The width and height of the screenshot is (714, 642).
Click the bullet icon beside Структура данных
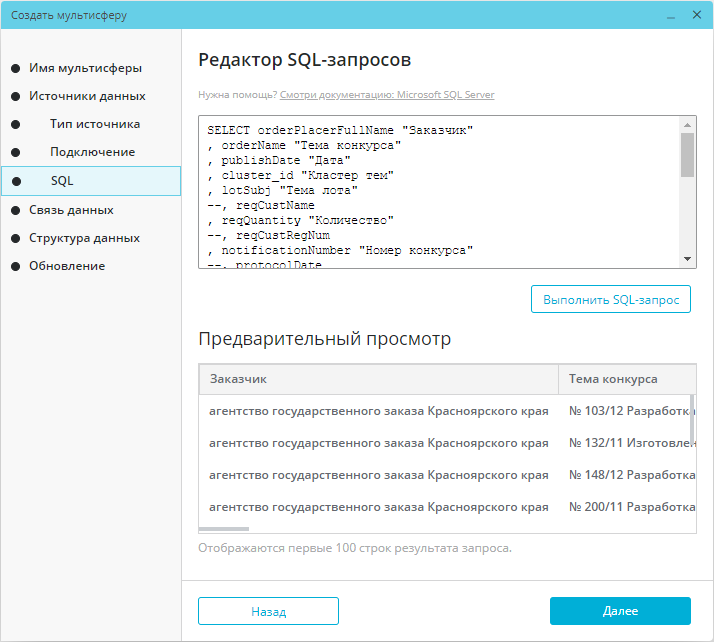point(15,239)
